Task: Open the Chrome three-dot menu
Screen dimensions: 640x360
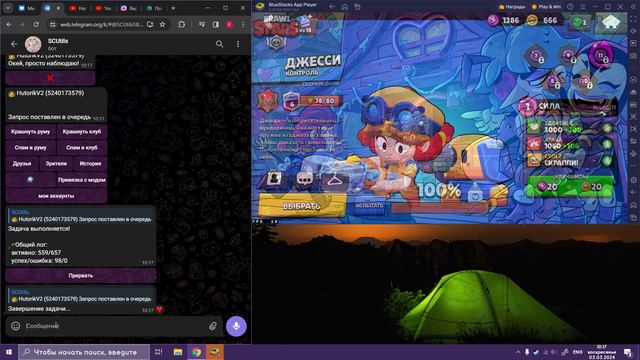Action: (x=243, y=24)
